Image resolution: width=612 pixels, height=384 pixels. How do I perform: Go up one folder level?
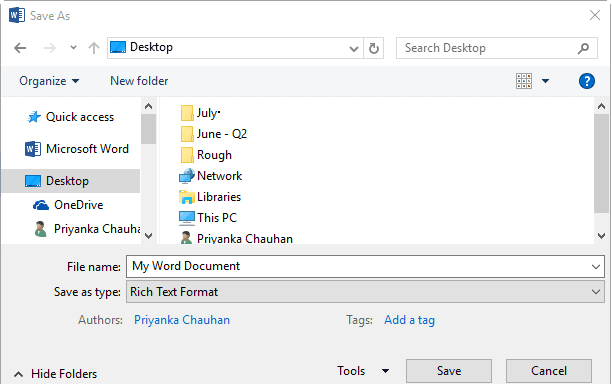(x=94, y=48)
